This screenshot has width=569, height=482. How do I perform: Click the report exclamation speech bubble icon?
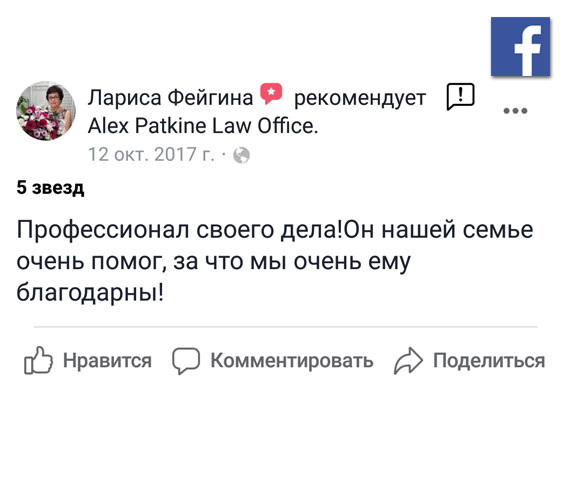[460, 97]
